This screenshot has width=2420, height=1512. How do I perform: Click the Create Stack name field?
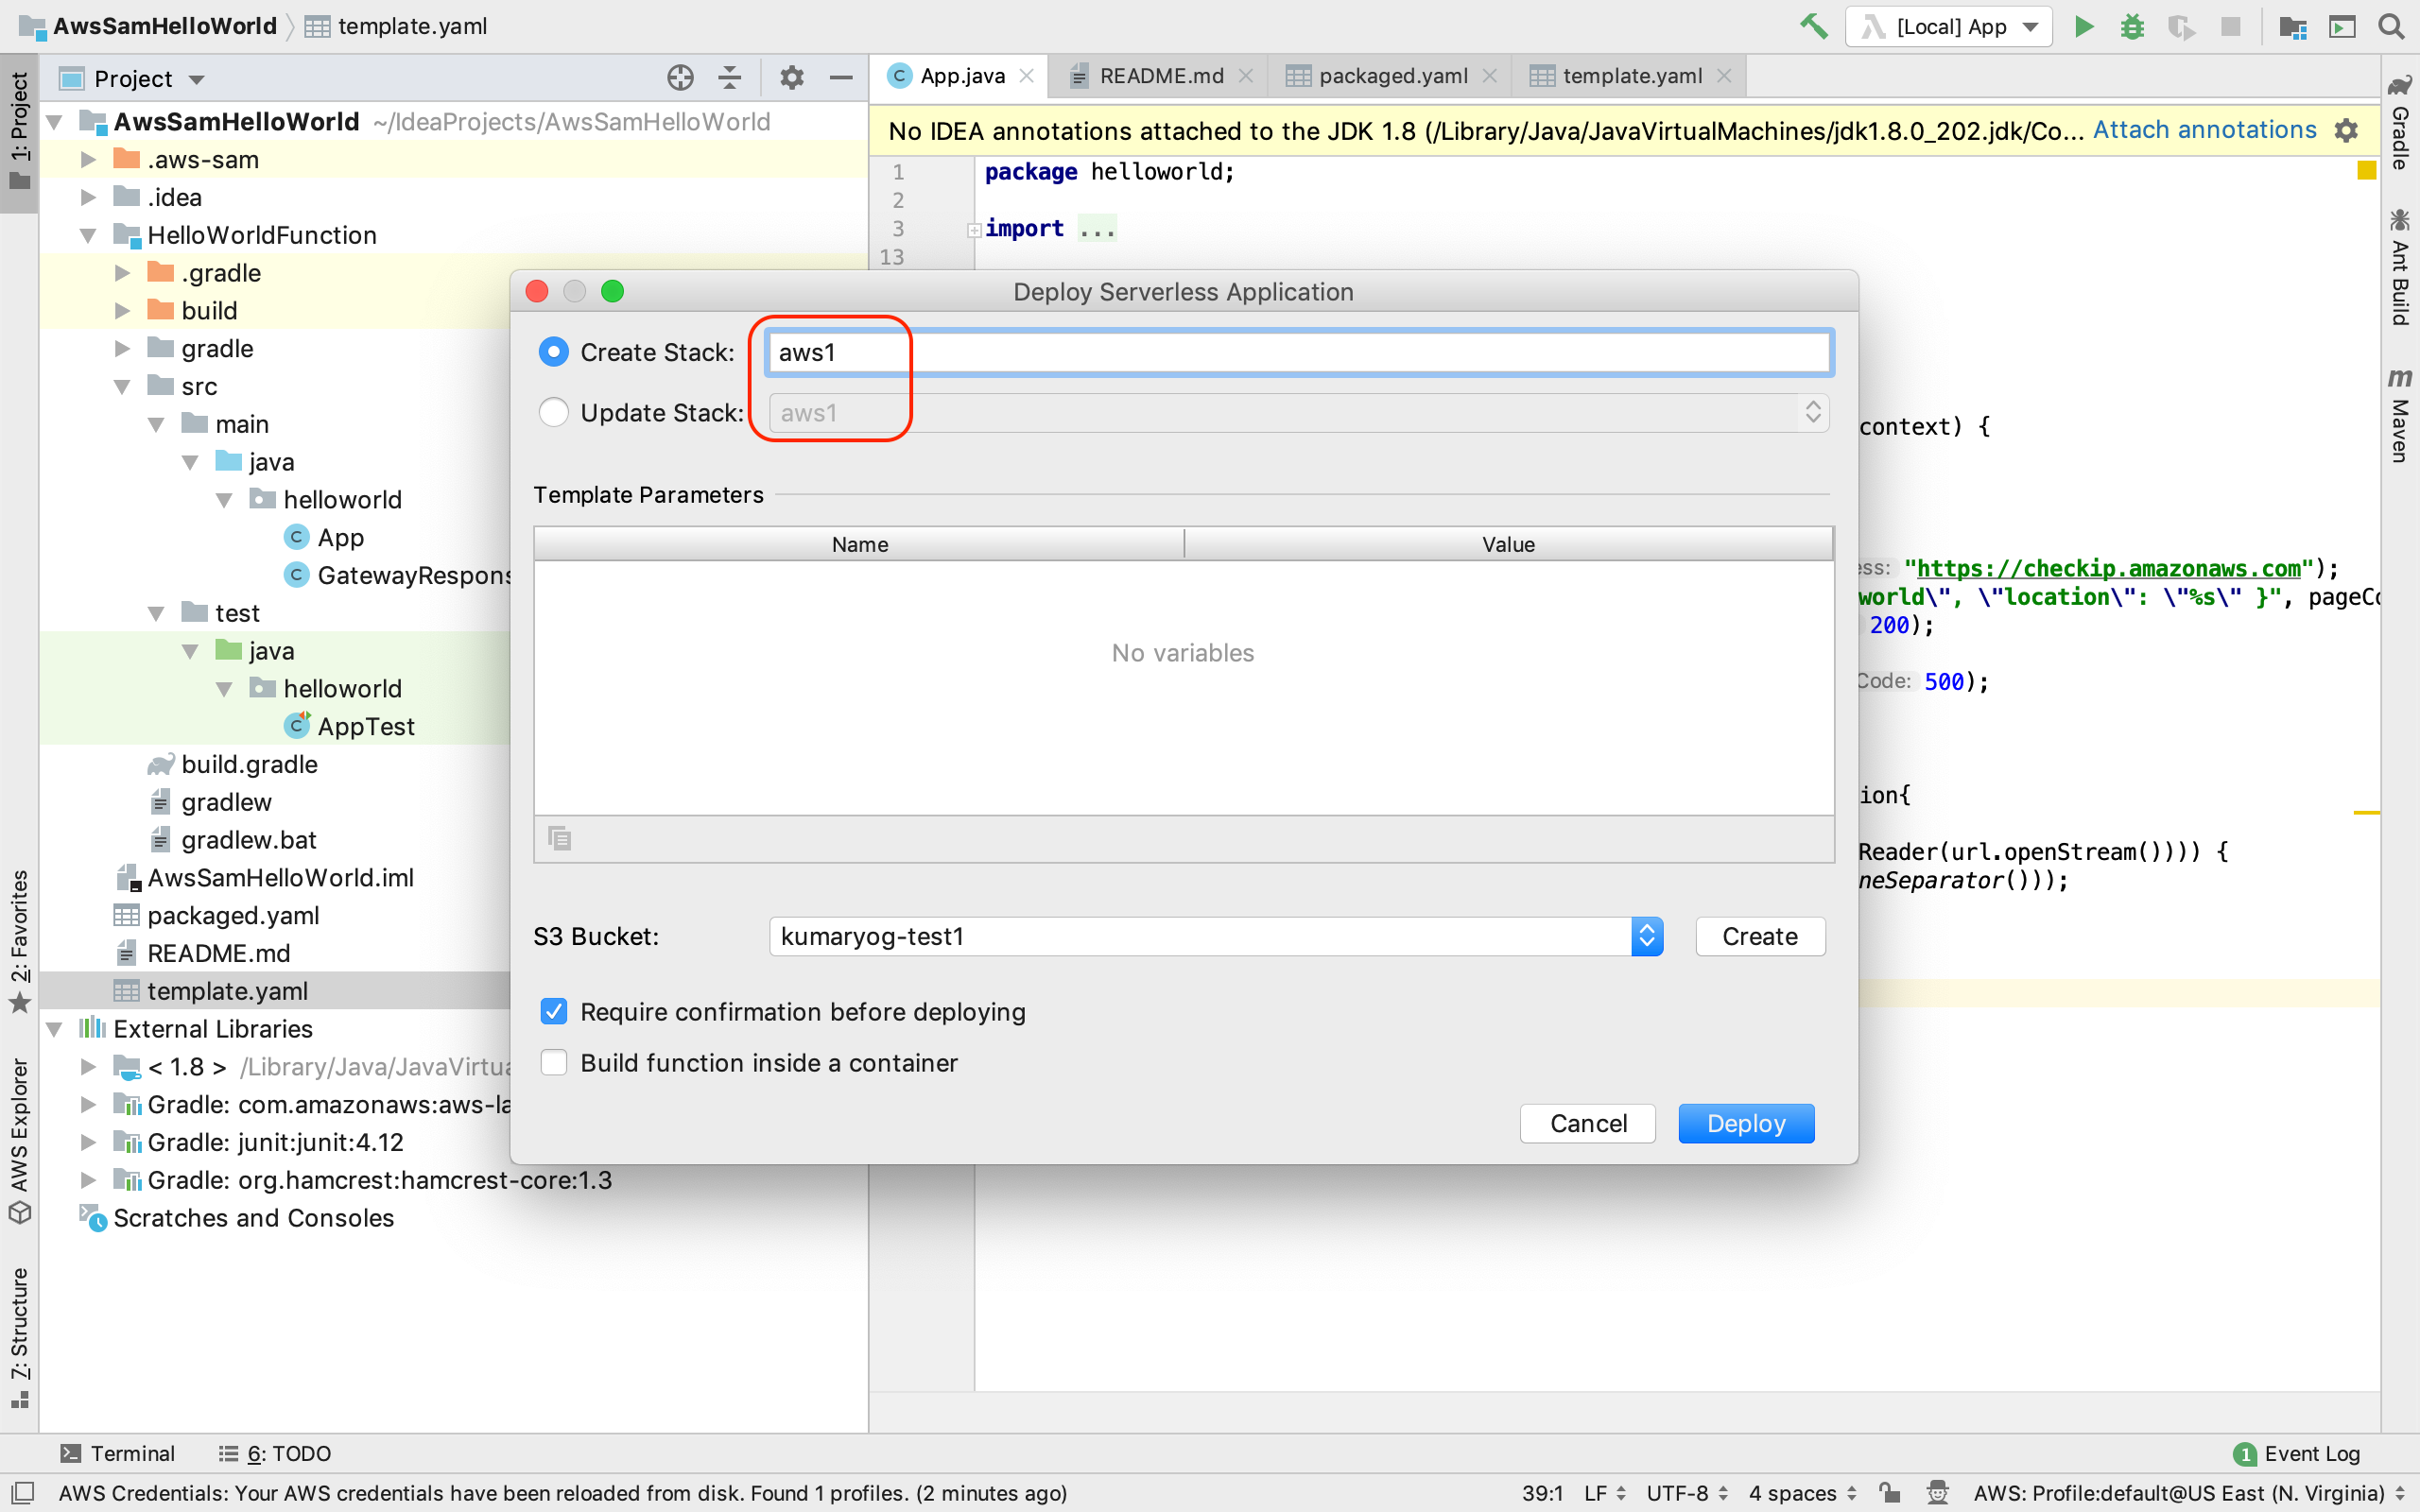point(1298,353)
